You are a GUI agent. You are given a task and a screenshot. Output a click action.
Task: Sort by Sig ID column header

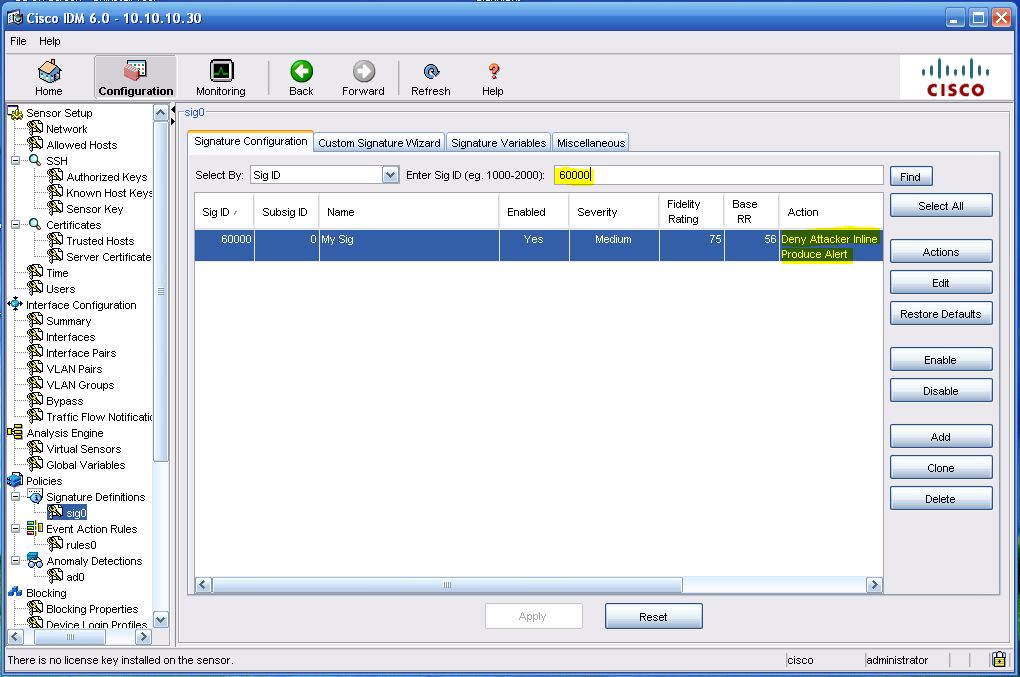(224, 212)
